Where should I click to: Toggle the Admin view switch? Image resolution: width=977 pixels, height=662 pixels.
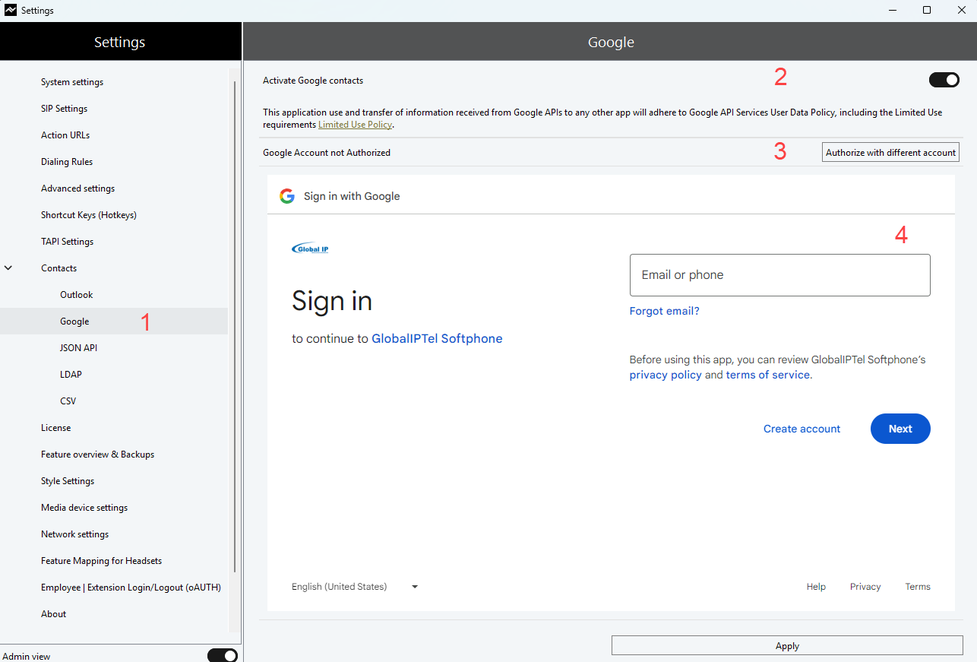222,655
